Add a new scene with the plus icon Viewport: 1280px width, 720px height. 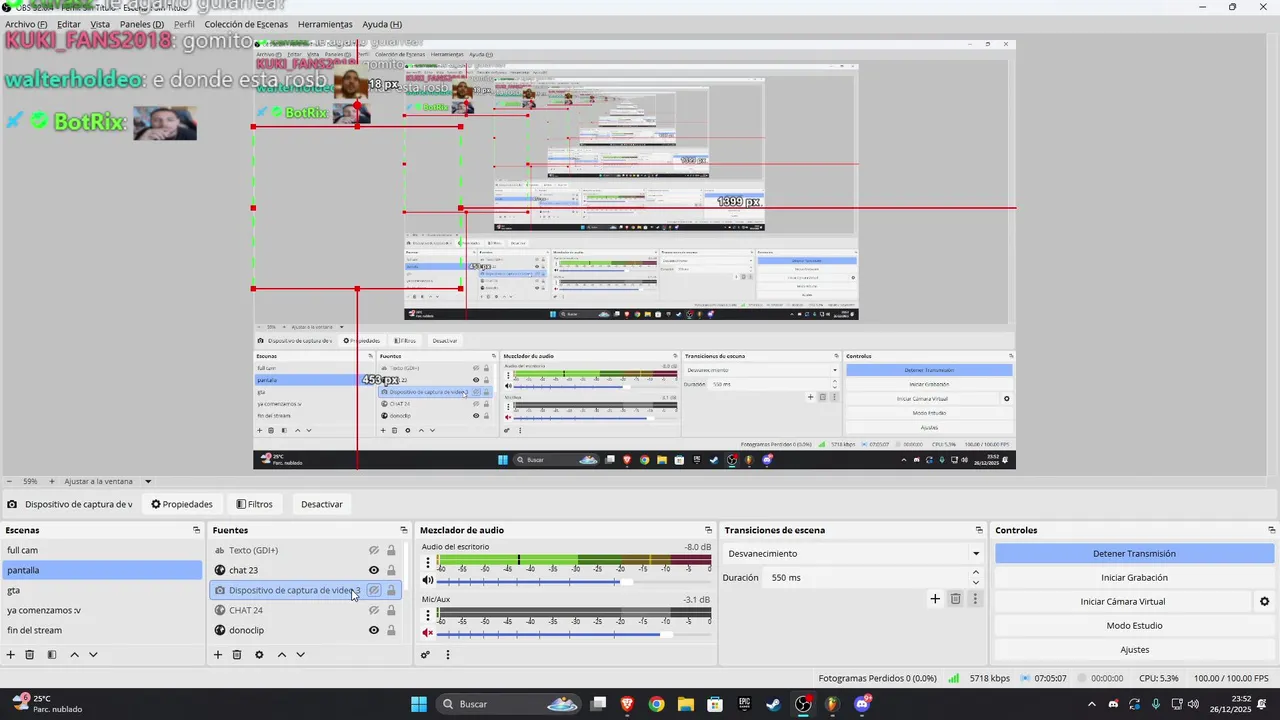click(x=11, y=655)
